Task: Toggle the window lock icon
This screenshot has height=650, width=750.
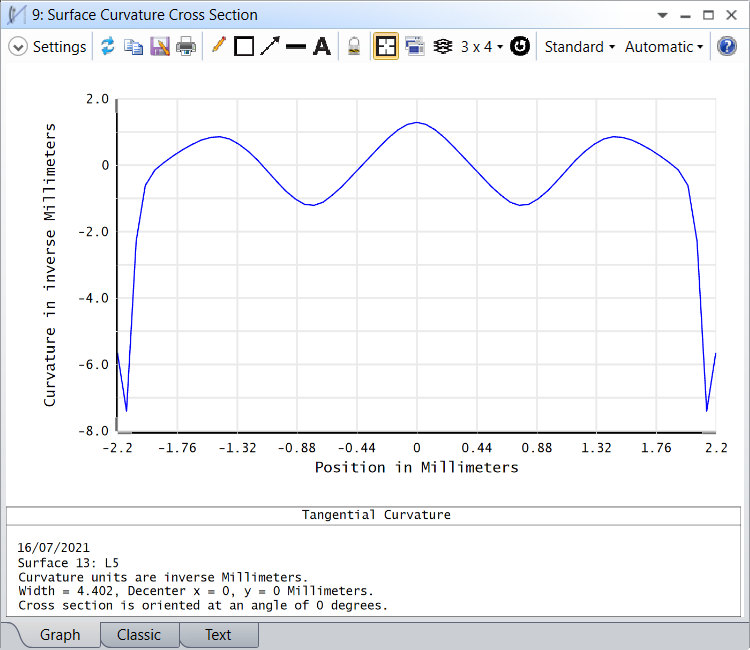Action: click(x=354, y=46)
